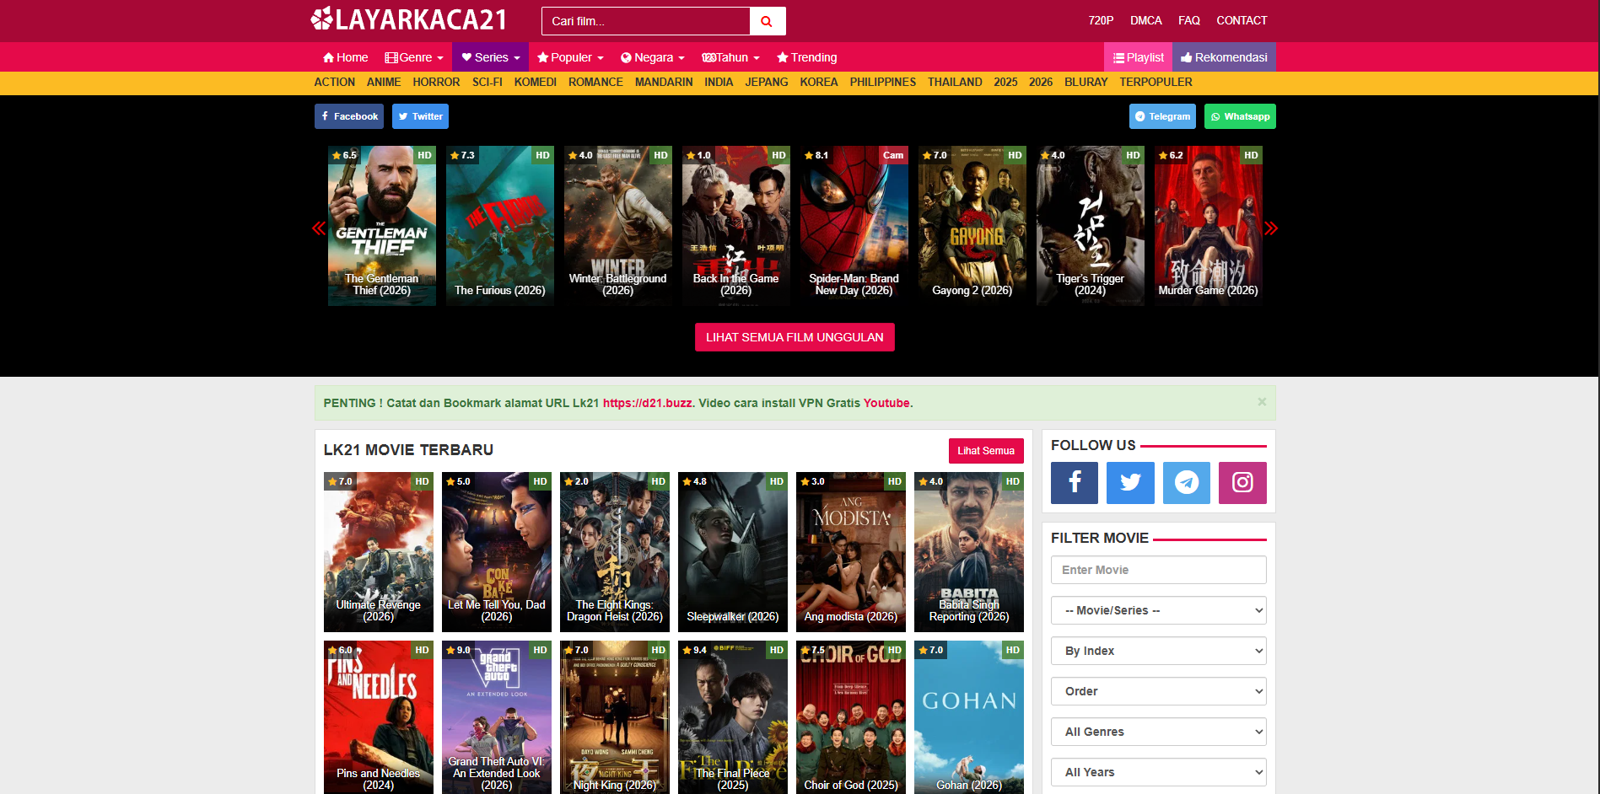Open the All Years filter dropdown
This screenshot has width=1600, height=794.
[1159, 772]
